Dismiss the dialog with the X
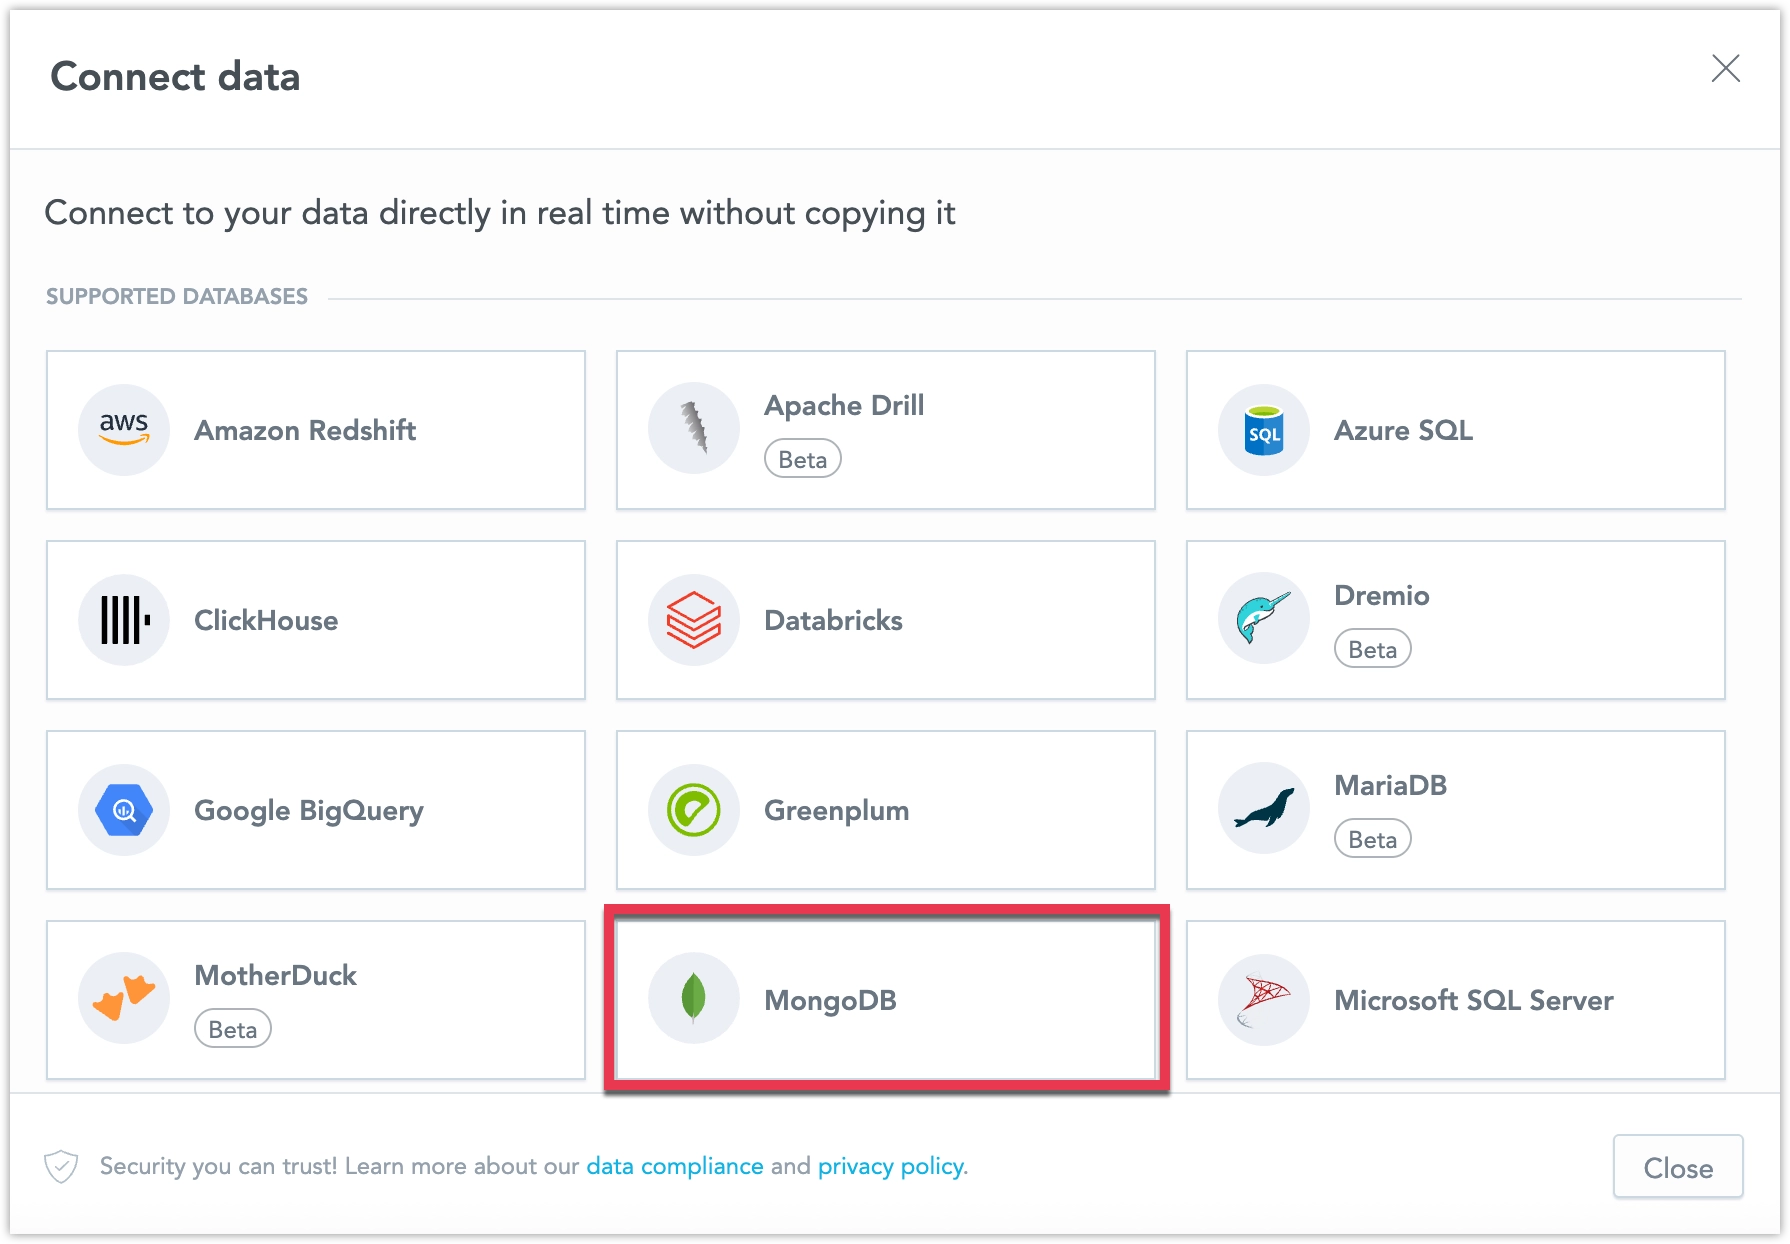 1726,68
